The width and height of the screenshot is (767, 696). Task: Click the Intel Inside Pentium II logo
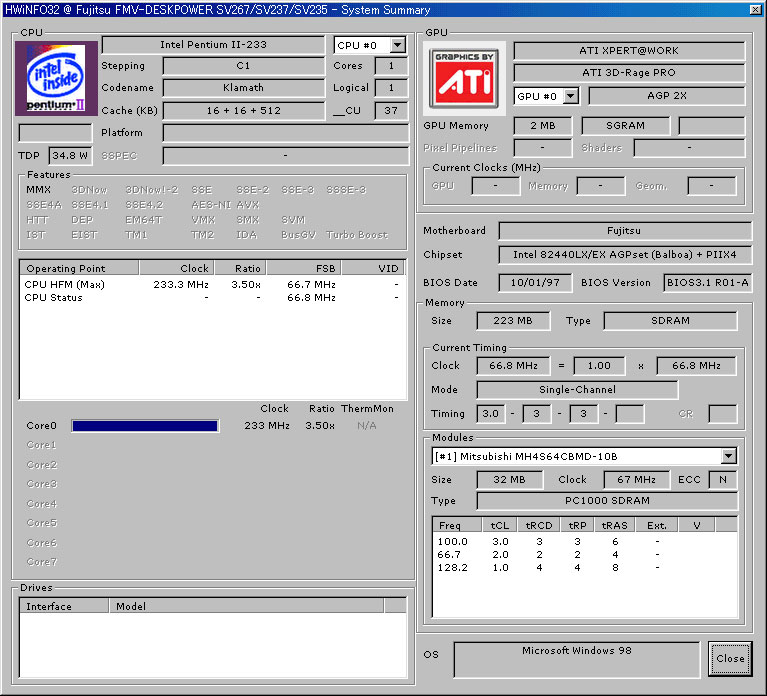click(x=56, y=78)
